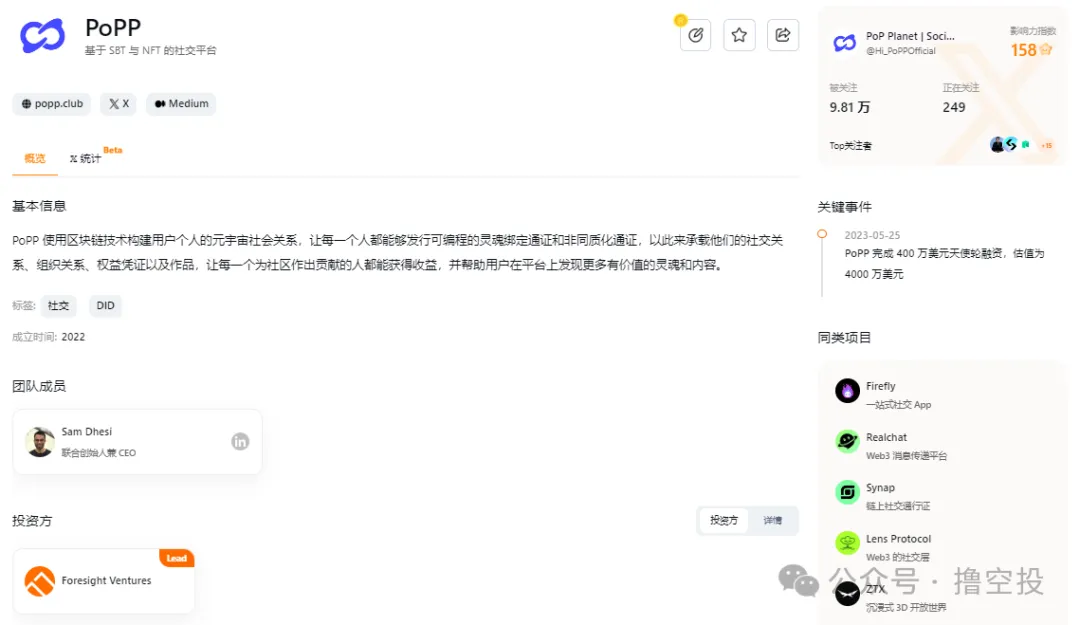Click the 9.81 万 followers count
The width and height of the screenshot is (1080, 625).
pos(849,107)
